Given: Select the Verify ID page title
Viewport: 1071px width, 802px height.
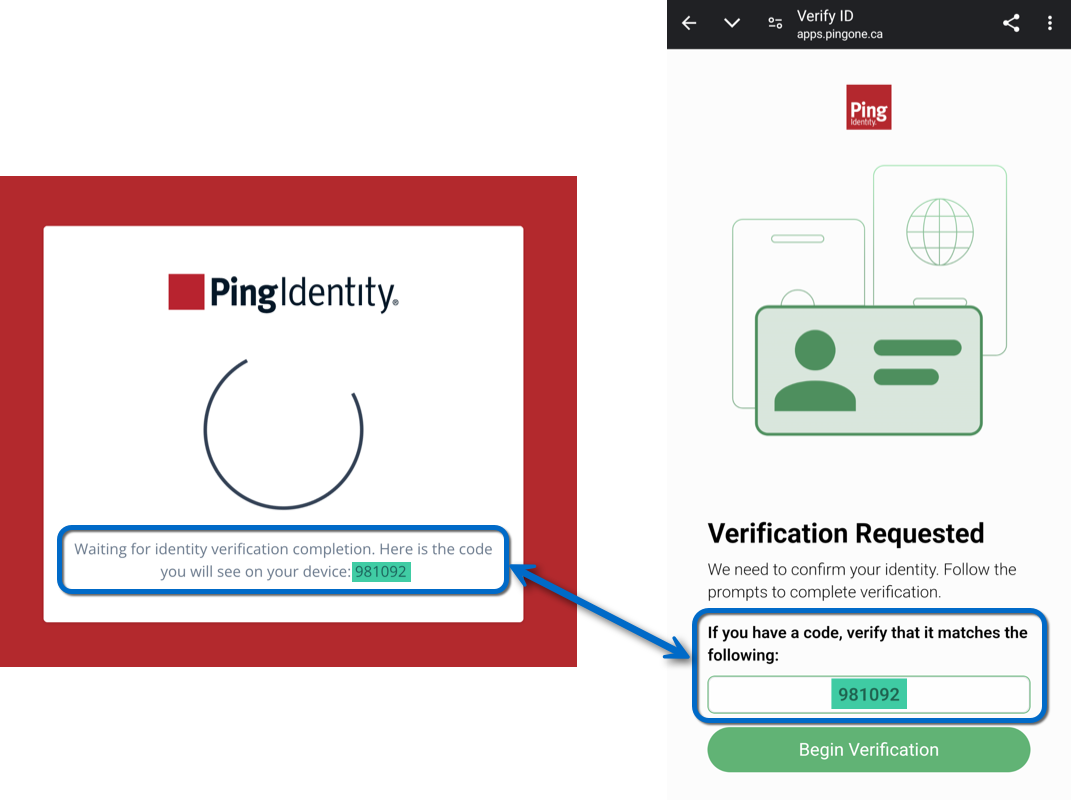Looking at the screenshot, I should coord(824,15).
